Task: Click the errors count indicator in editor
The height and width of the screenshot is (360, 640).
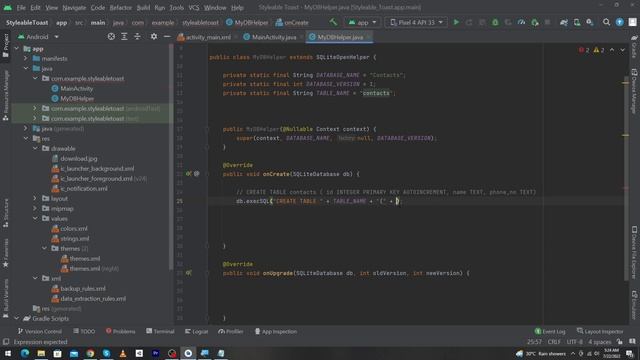Action: click(584, 50)
